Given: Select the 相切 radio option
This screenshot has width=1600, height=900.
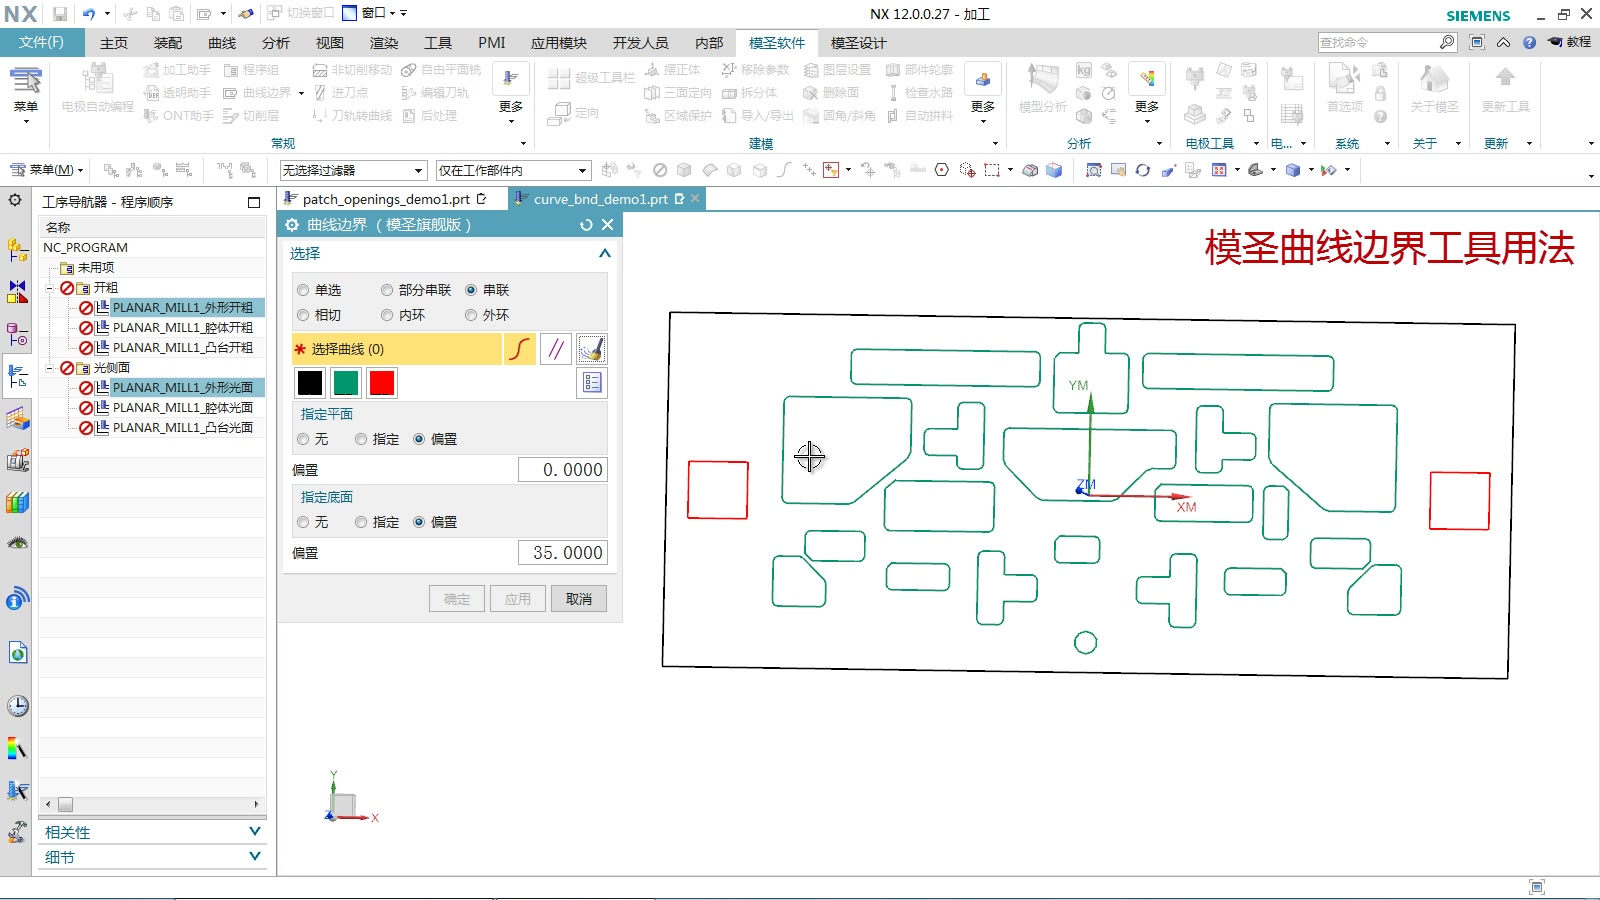Looking at the screenshot, I should point(303,315).
